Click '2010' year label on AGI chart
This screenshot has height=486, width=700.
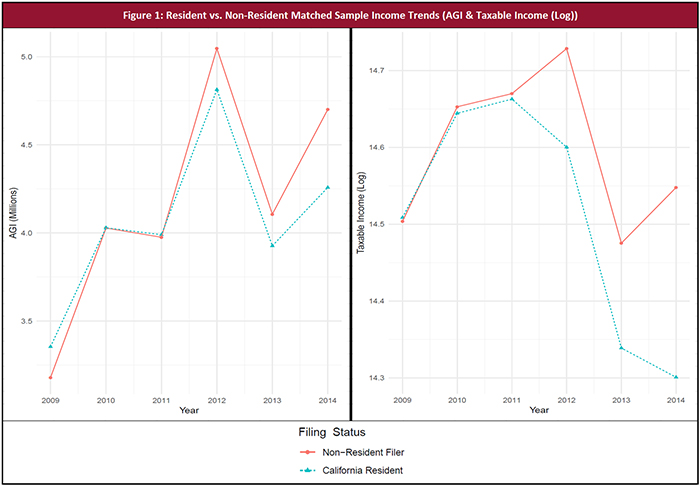click(106, 401)
